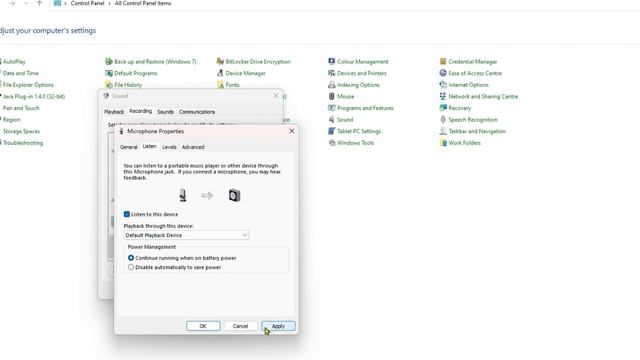Open Playback tab in Sound window
Screen dimensions: 640x360
(x=114, y=112)
